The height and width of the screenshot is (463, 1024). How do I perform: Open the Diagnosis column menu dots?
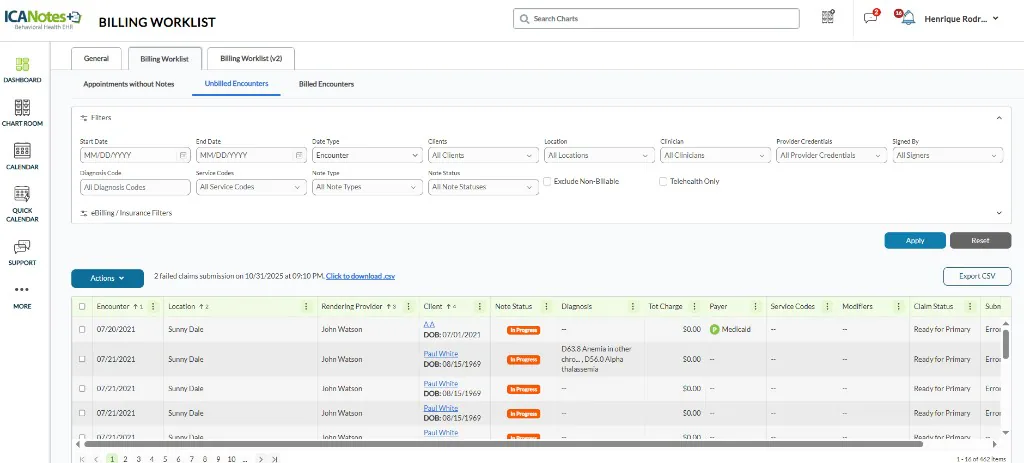click(x=633, y=306)
